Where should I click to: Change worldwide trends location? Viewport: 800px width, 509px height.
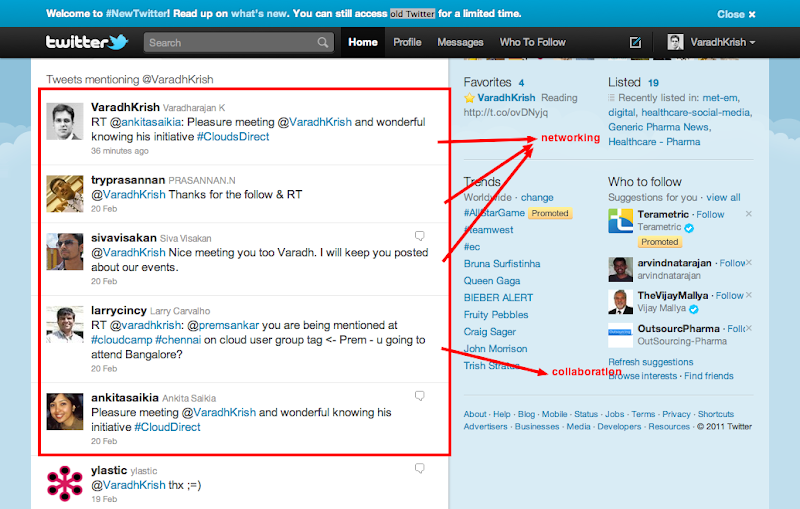(537, 197)
